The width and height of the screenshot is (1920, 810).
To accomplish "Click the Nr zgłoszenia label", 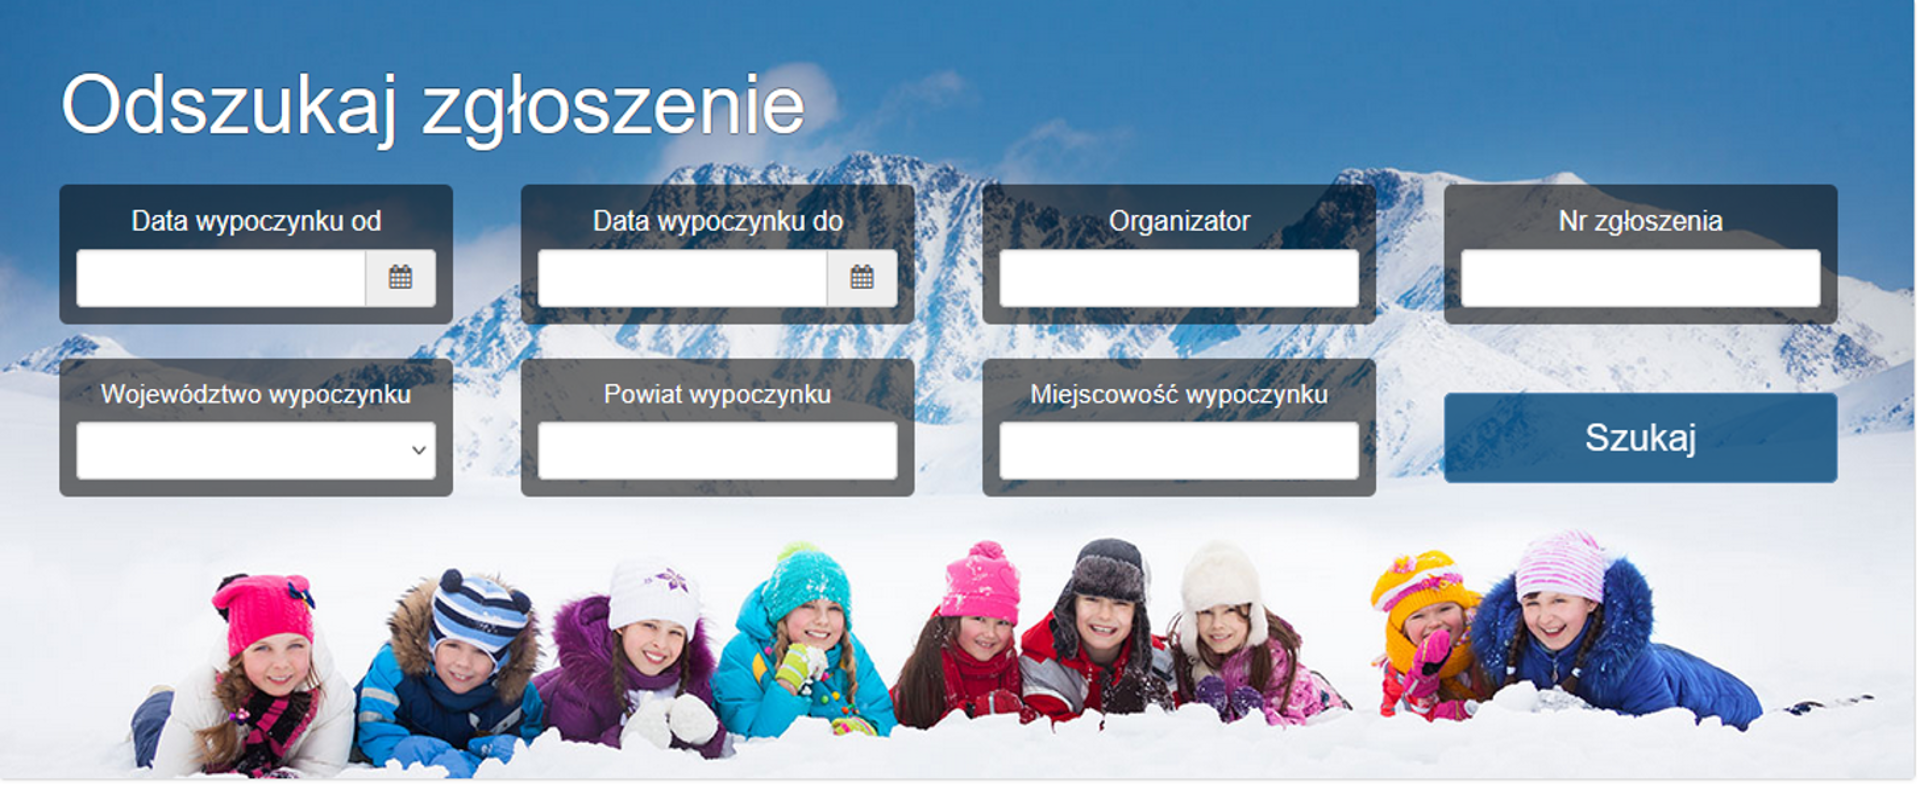I will 1640,221.
